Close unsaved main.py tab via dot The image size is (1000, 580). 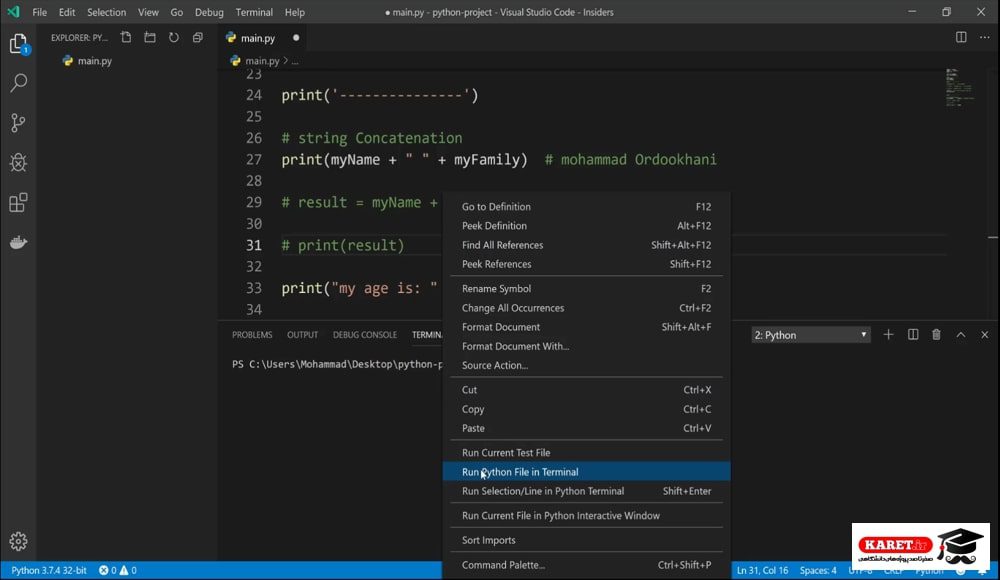pyautogui.click(x=296, y=38)
